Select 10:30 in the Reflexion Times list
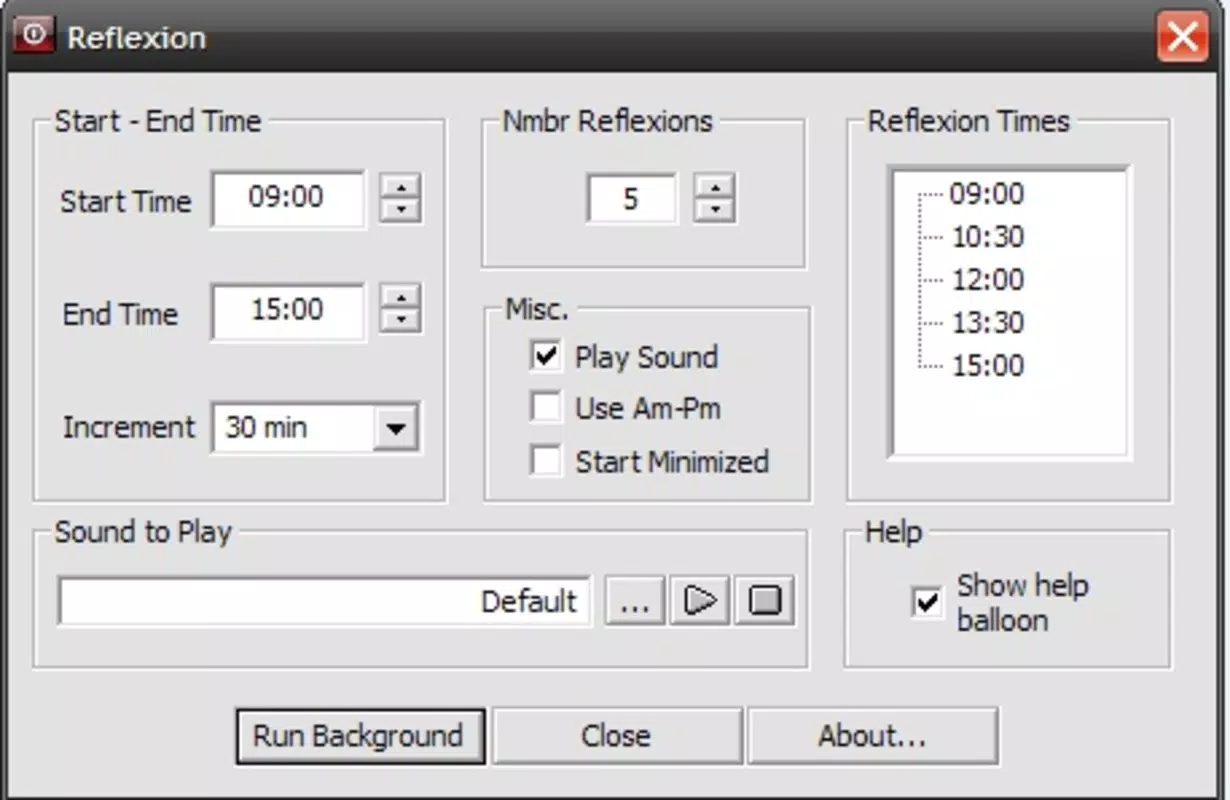This screenshot has height=800, width=1230. pyautogui.click(x=988, y=237)
